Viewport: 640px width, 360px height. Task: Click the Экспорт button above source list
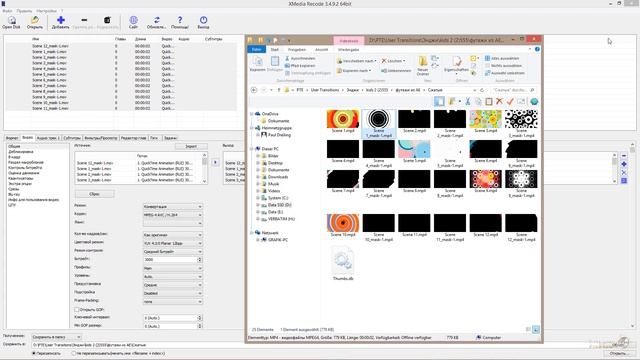(191, 146)
